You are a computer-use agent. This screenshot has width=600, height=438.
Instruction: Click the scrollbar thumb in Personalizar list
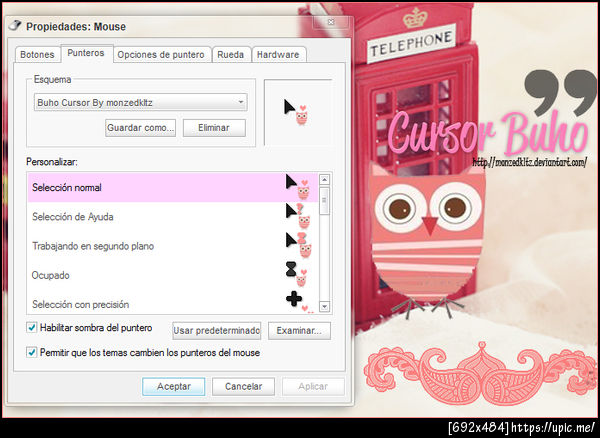pyautogui.click(x=324, y=200)
